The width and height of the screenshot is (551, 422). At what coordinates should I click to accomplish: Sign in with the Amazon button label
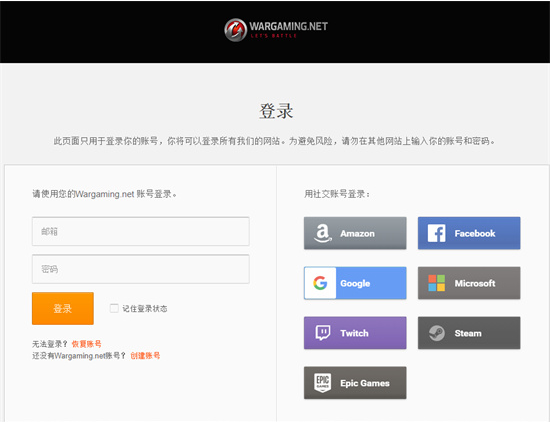pos(357,234)
